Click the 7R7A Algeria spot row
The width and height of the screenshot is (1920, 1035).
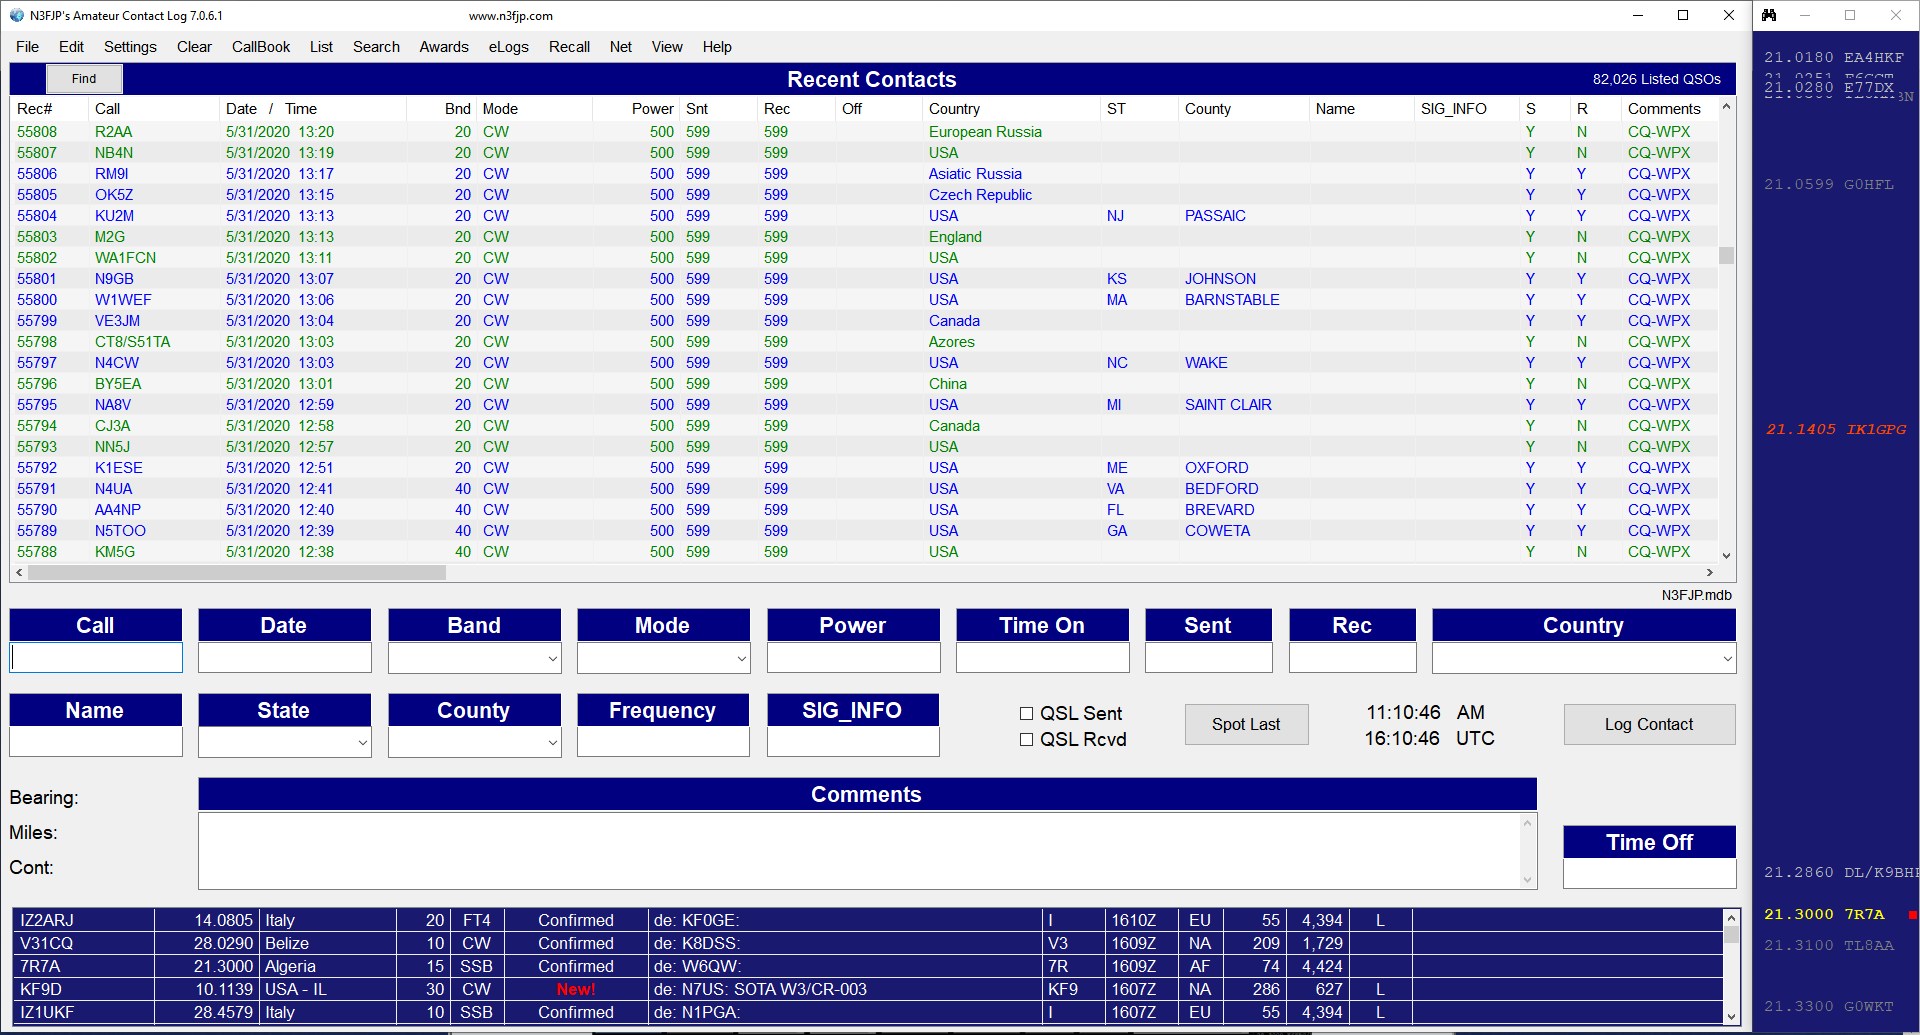pyautogui.click(x=868, y=966)
